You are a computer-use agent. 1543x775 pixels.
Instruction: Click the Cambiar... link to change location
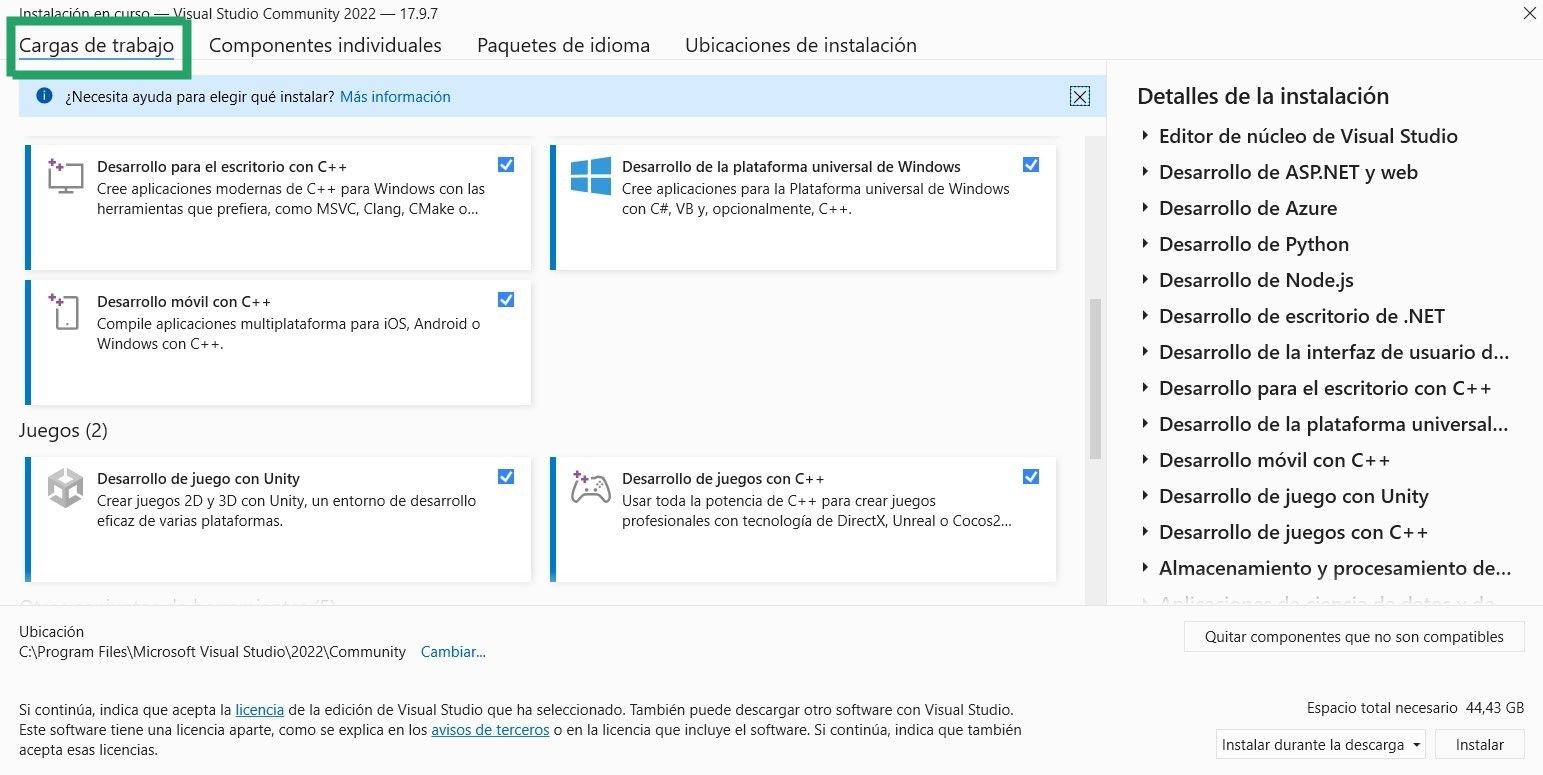click(x=453, y=651)
